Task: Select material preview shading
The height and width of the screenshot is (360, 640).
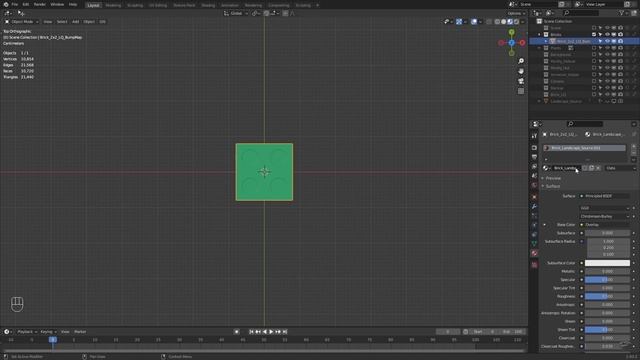Action: tap(510, 22)
